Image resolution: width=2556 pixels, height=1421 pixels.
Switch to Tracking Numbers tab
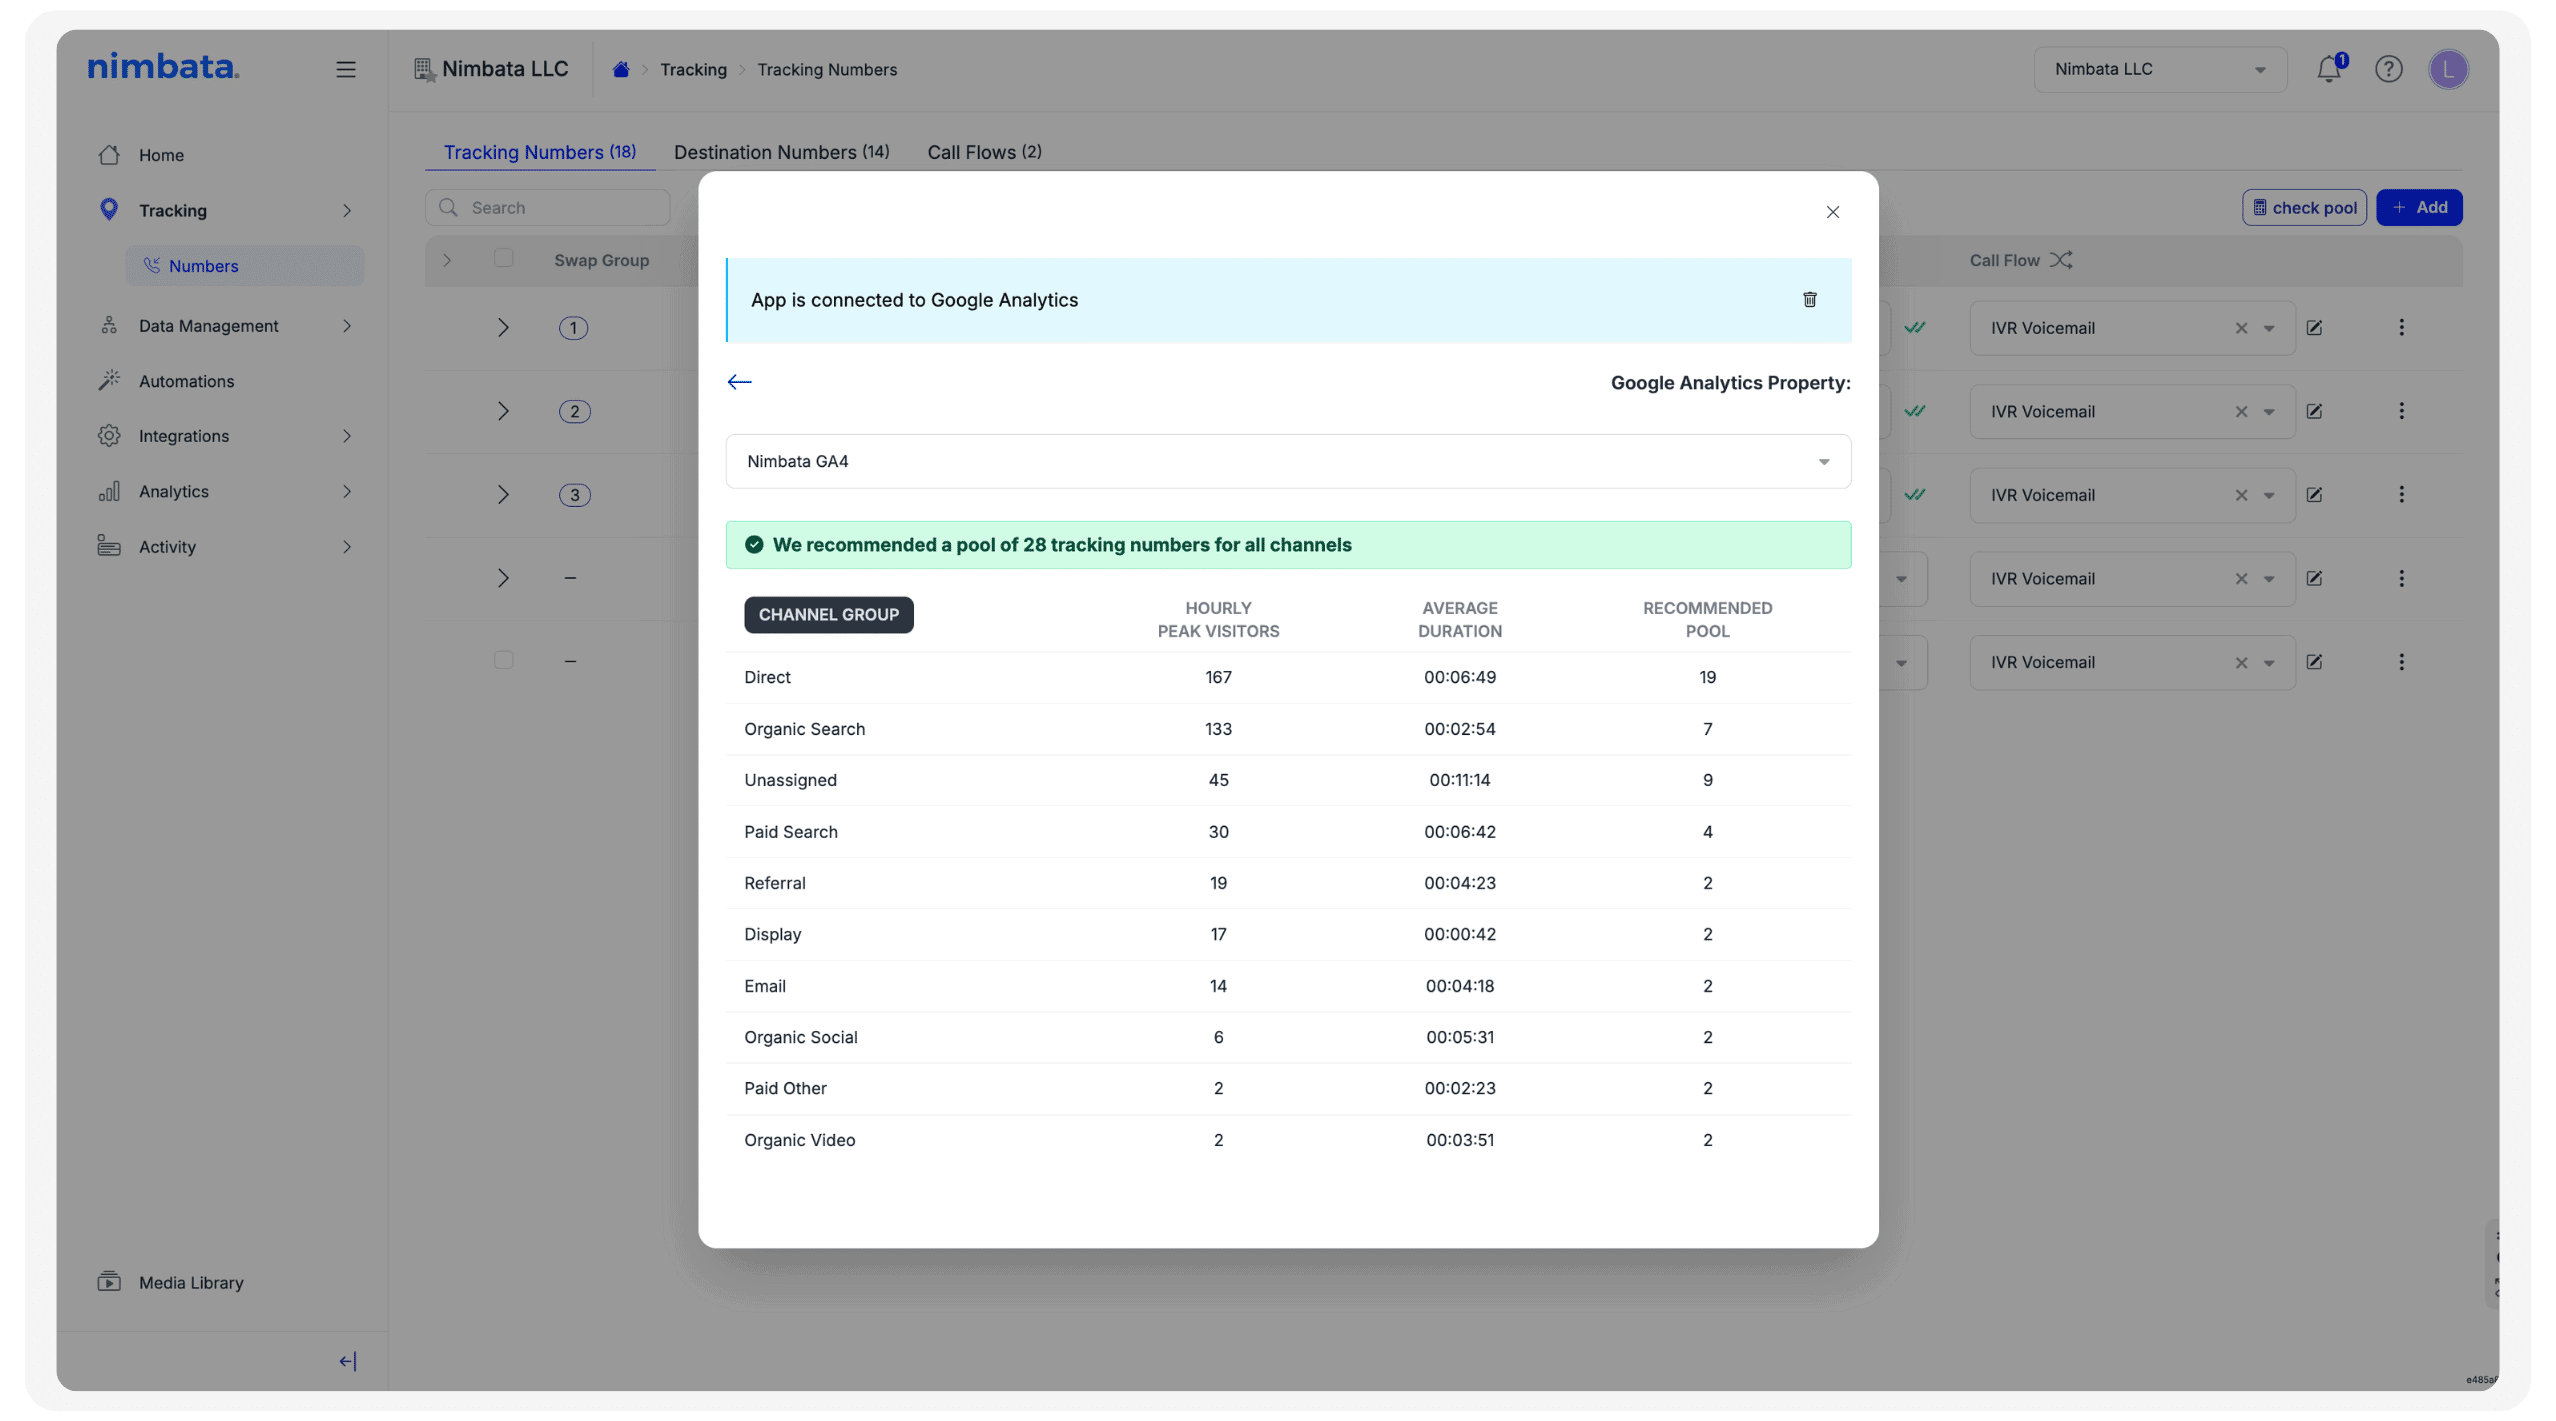click(x=539, y=152)
